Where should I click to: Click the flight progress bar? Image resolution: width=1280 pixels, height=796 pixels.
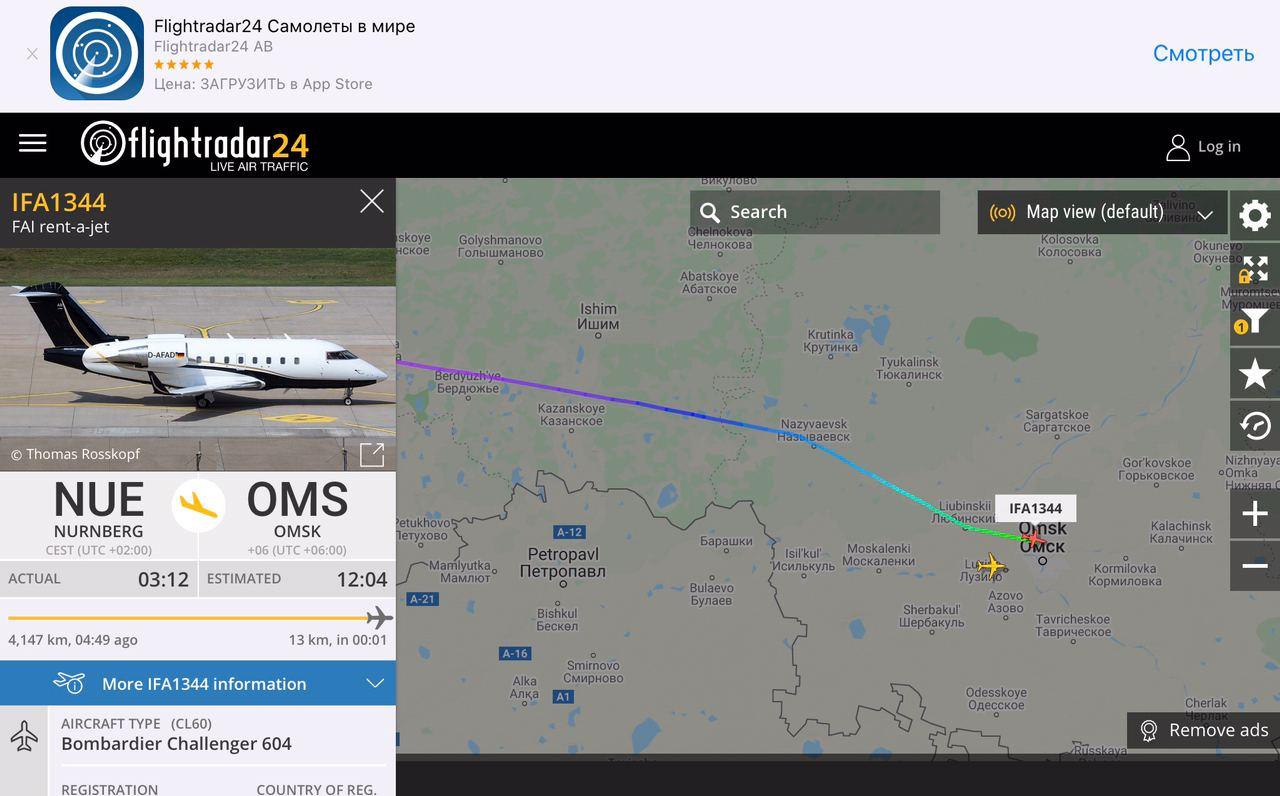(198, 618)
